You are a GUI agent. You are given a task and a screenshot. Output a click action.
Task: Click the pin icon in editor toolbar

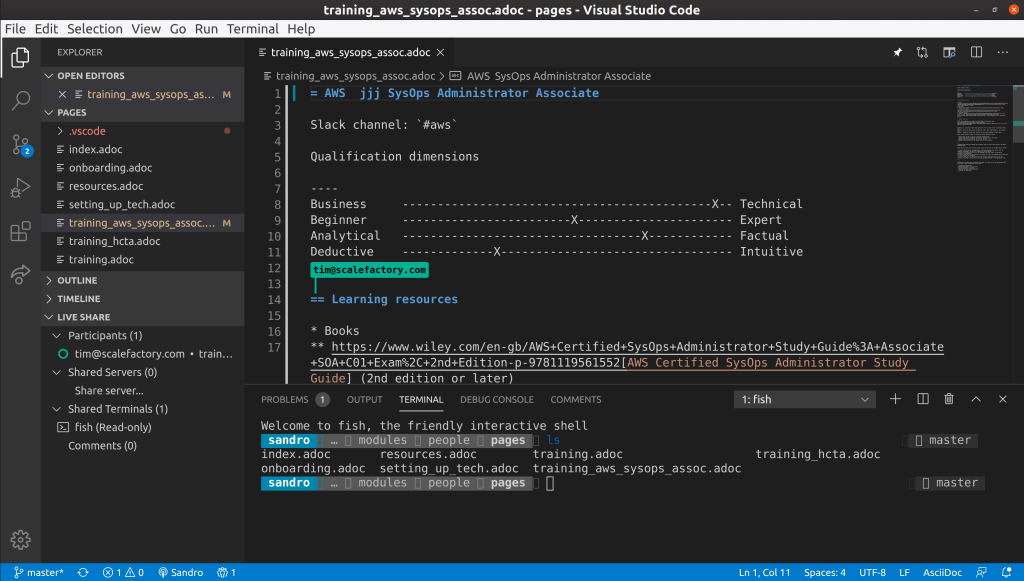coord(897,52)
